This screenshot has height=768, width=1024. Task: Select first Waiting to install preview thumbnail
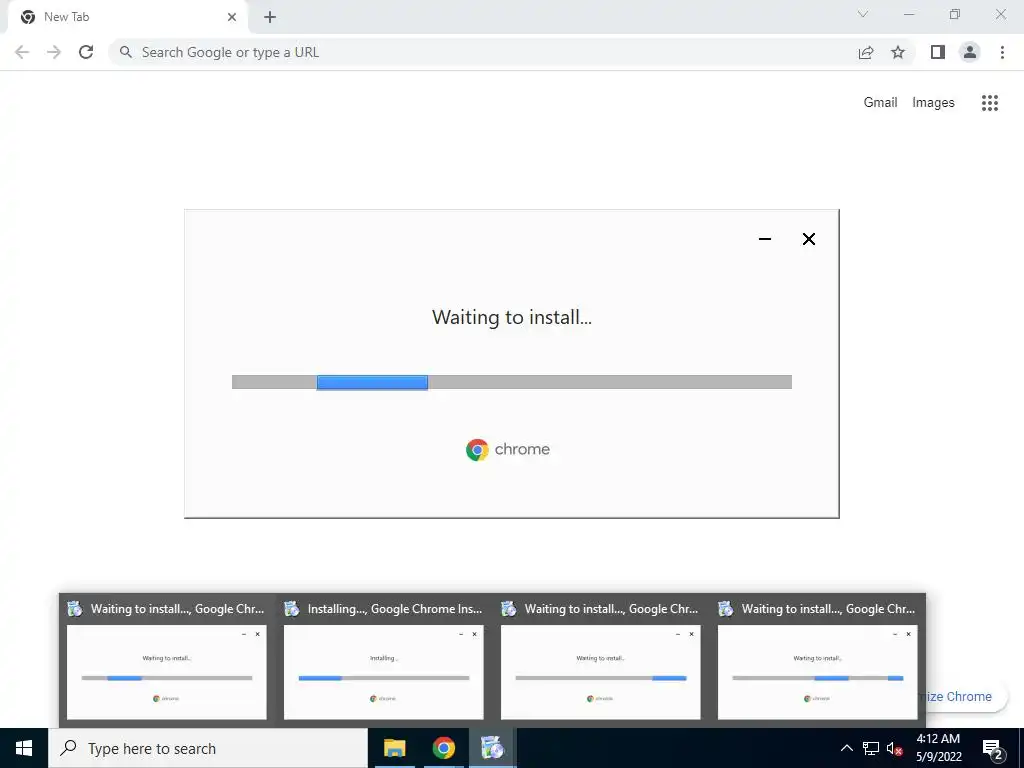167,660
